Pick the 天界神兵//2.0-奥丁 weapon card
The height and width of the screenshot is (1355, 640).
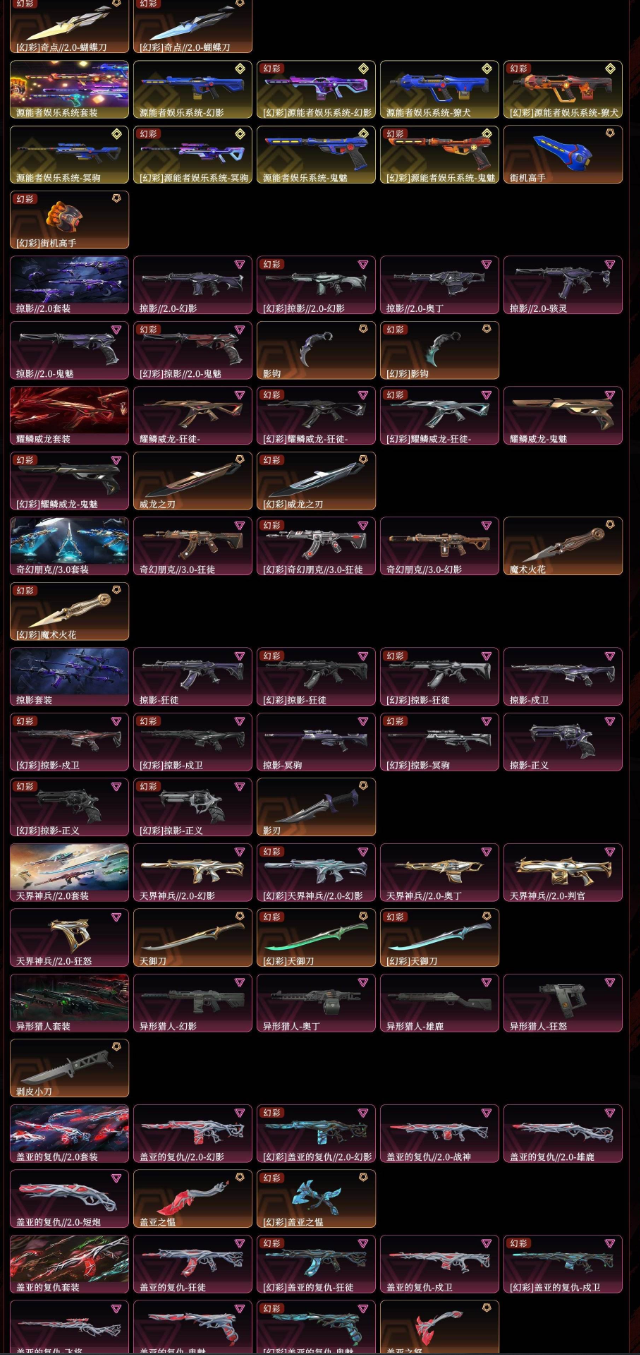click(440, 873)
